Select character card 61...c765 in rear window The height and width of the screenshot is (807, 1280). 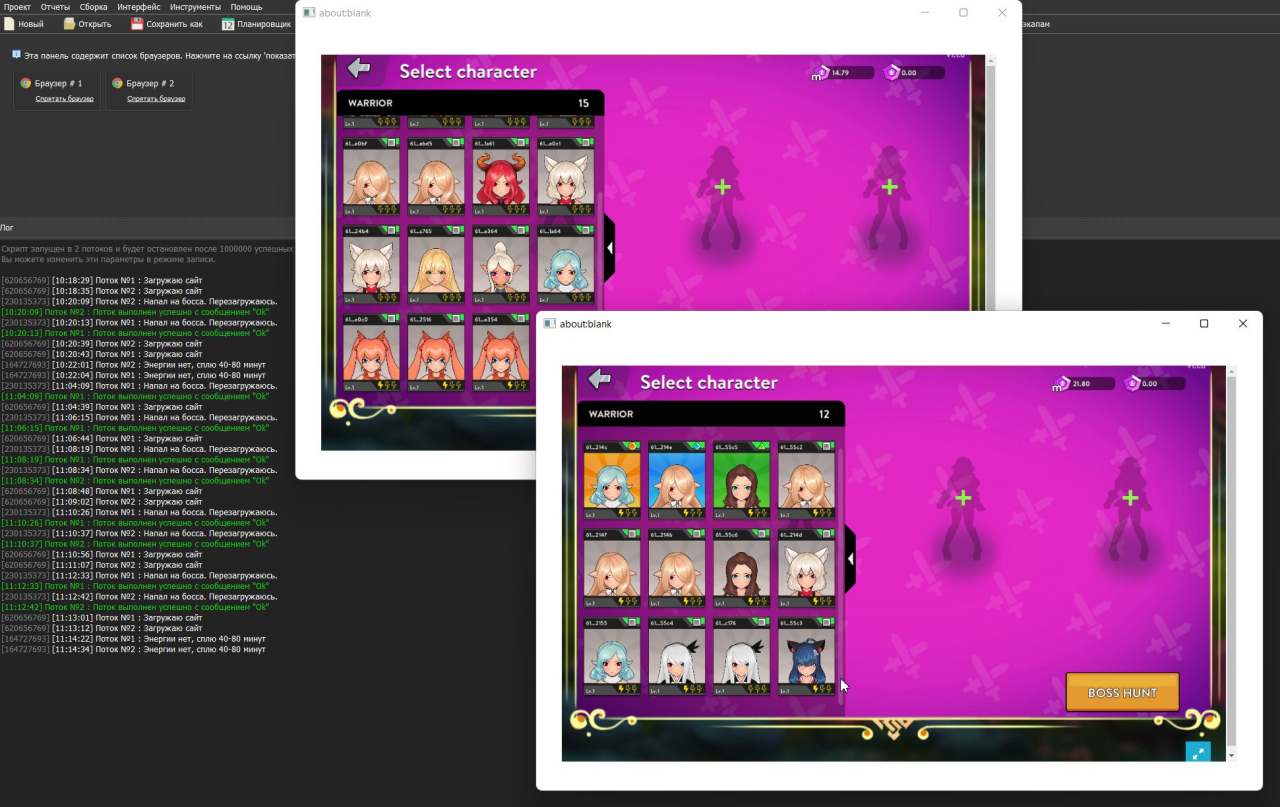436,265
